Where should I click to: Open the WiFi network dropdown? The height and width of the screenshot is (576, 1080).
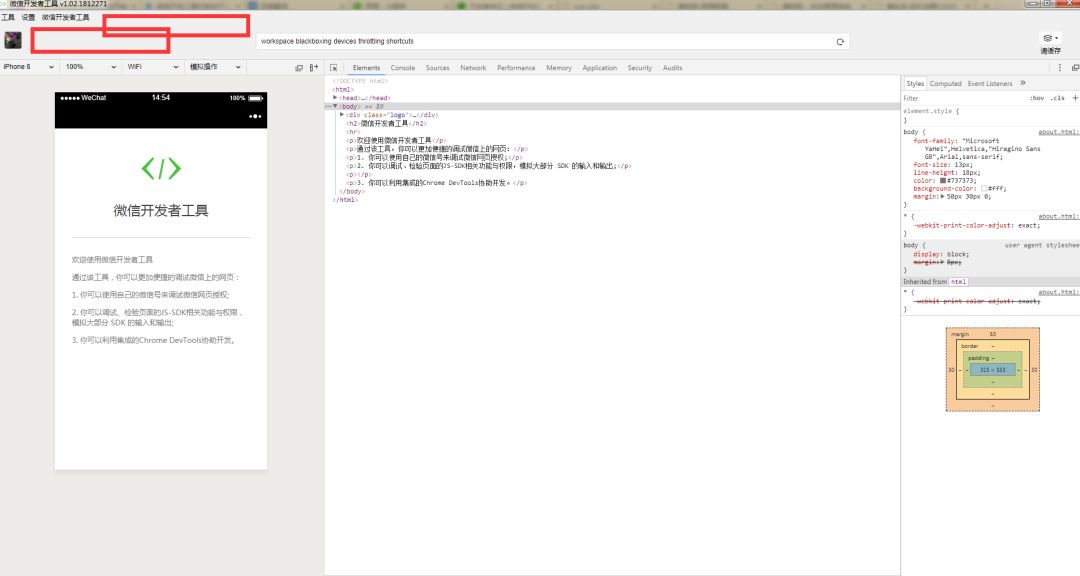tap(152, 67)
